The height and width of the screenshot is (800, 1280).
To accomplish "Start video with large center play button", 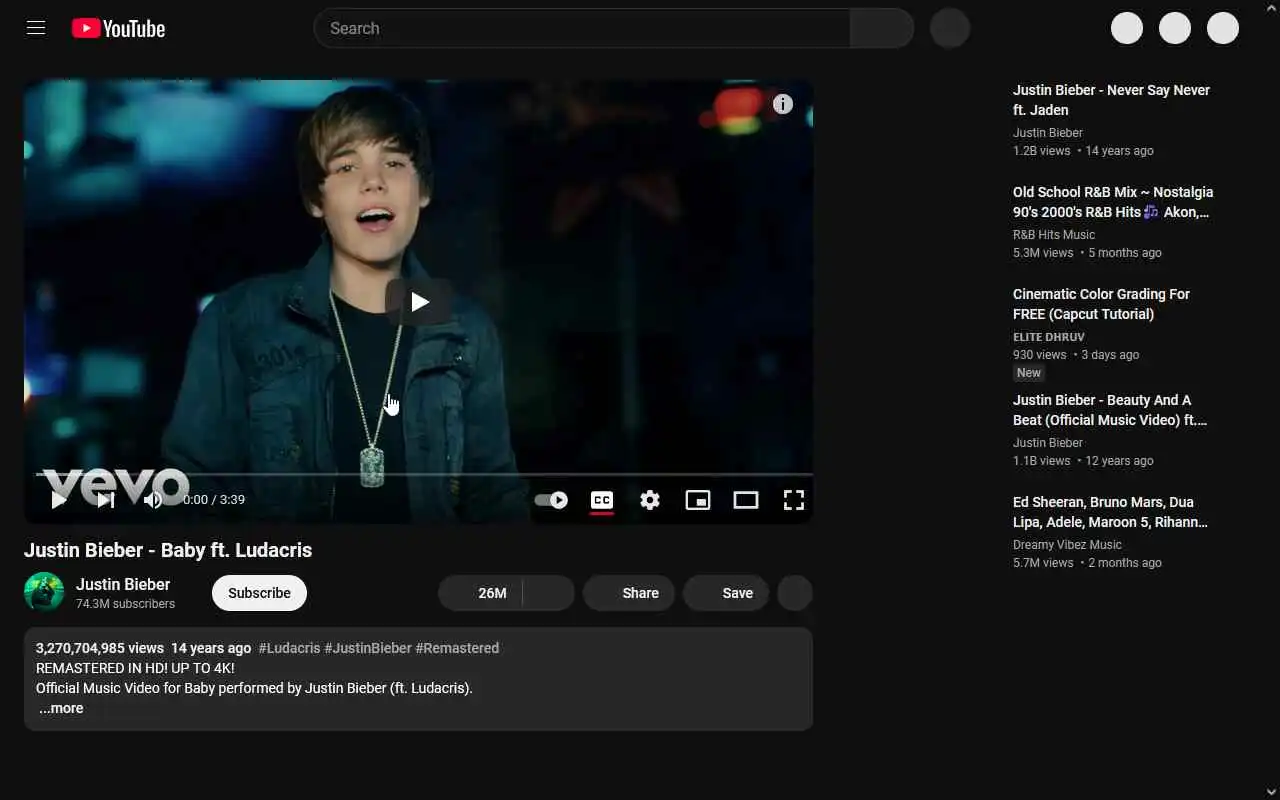I will (419, 301).
